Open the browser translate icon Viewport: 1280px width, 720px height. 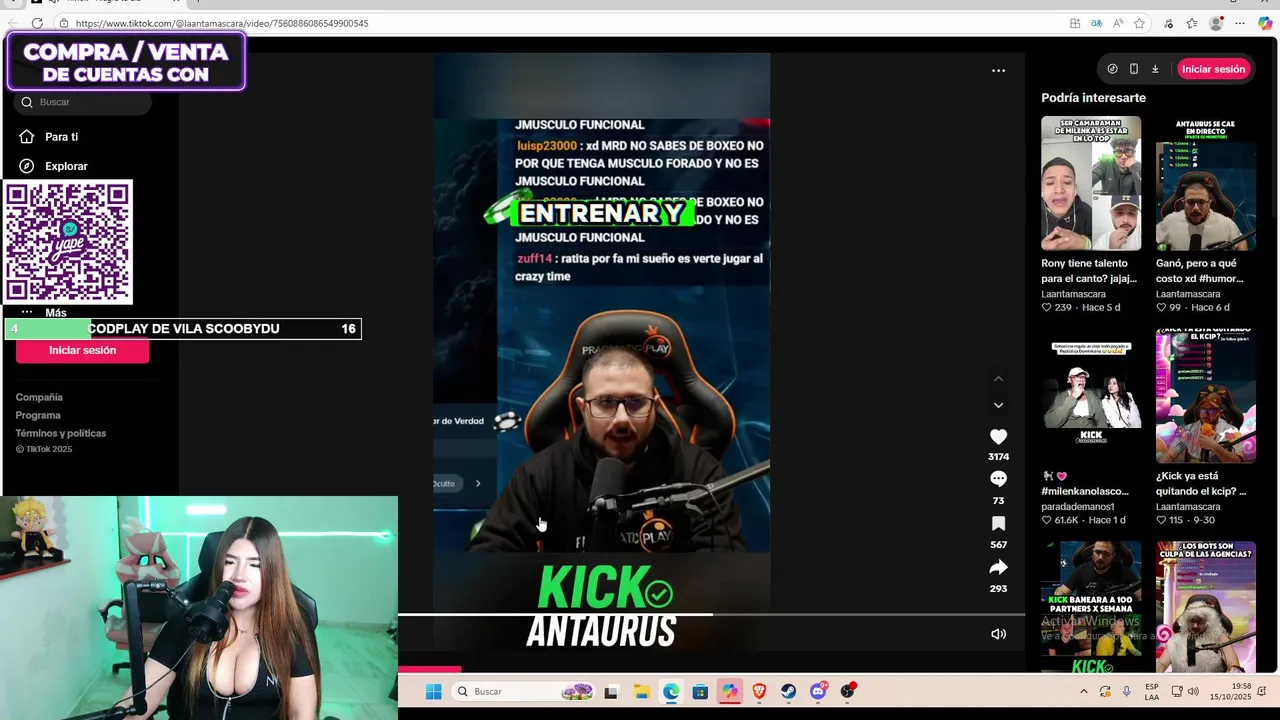[x=1096, y=23]
